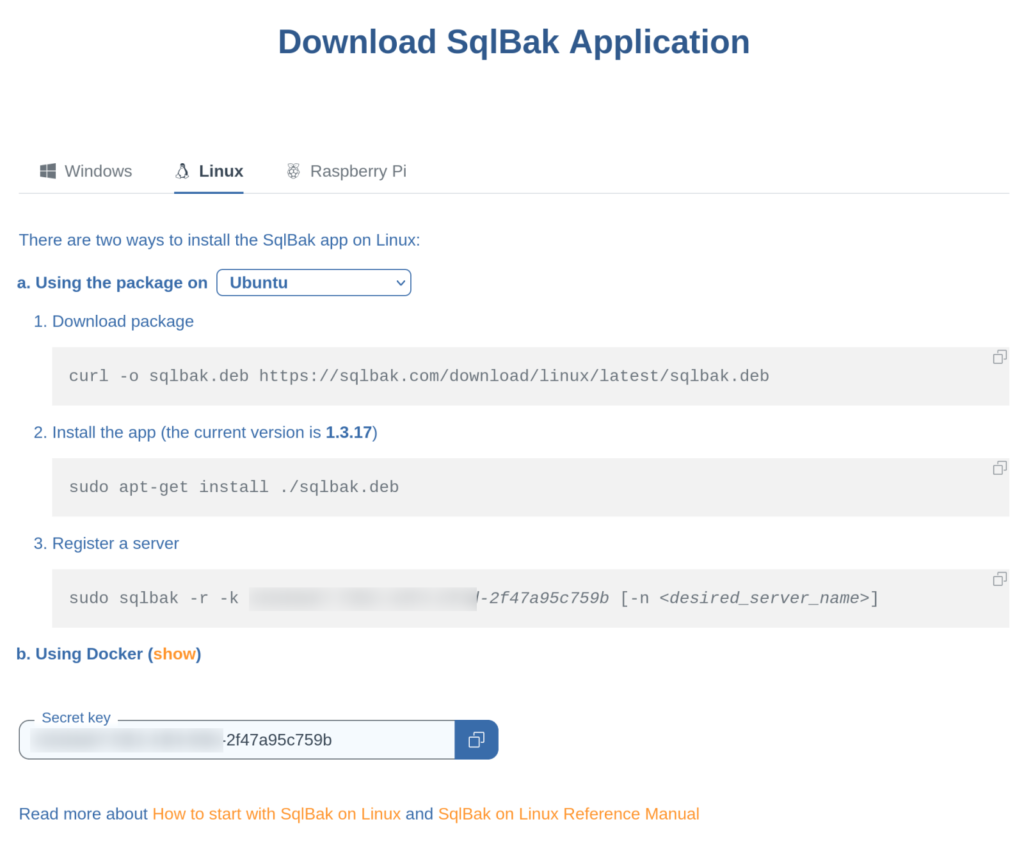Click the Windows logo icon
This screenshot has height=844, width=1024.
47,171
